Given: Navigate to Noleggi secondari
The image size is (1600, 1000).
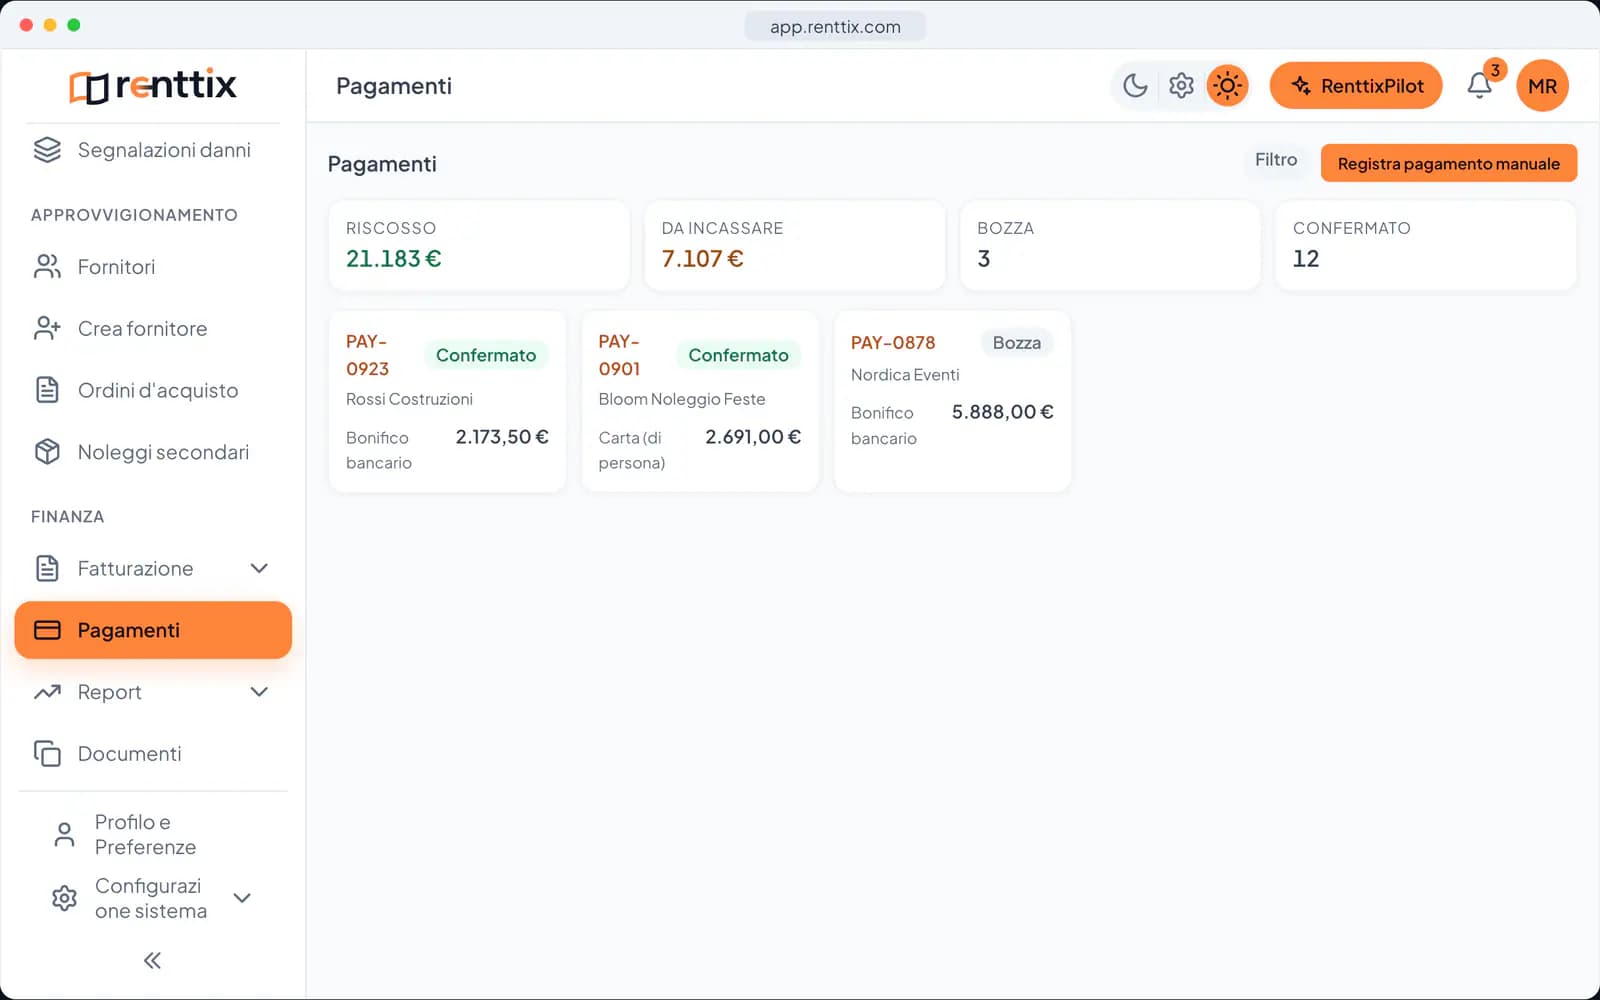Looking at the screenshot, I should (153, 452).
